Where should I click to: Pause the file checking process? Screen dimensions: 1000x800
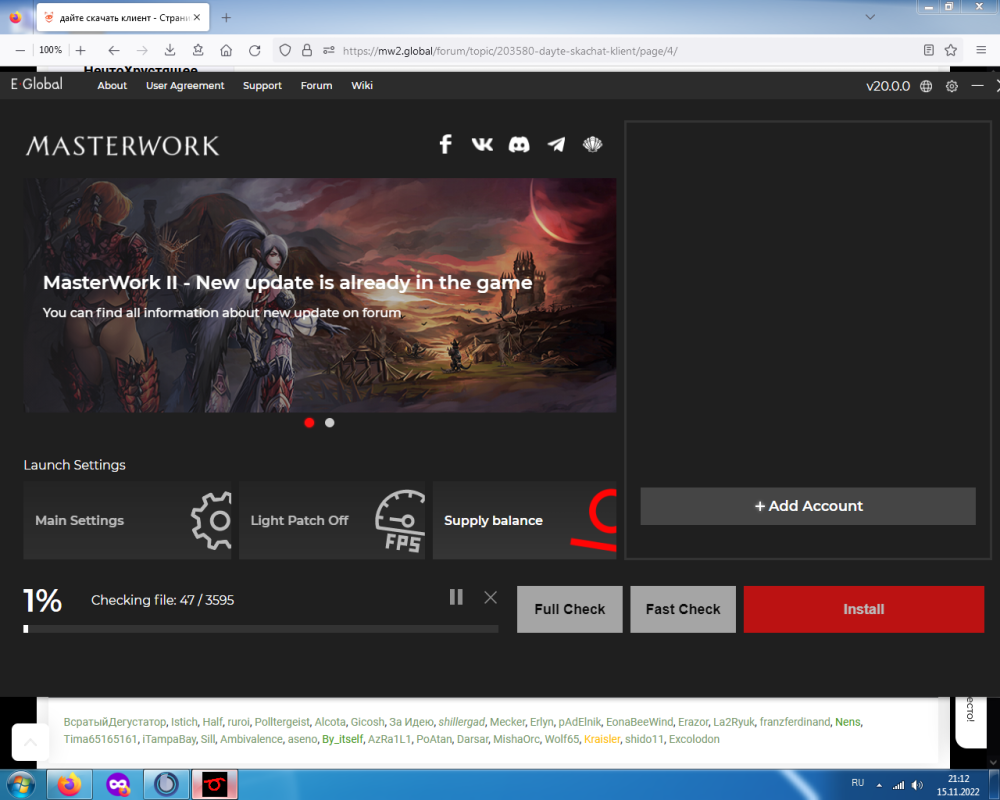[x=456, y=597]
